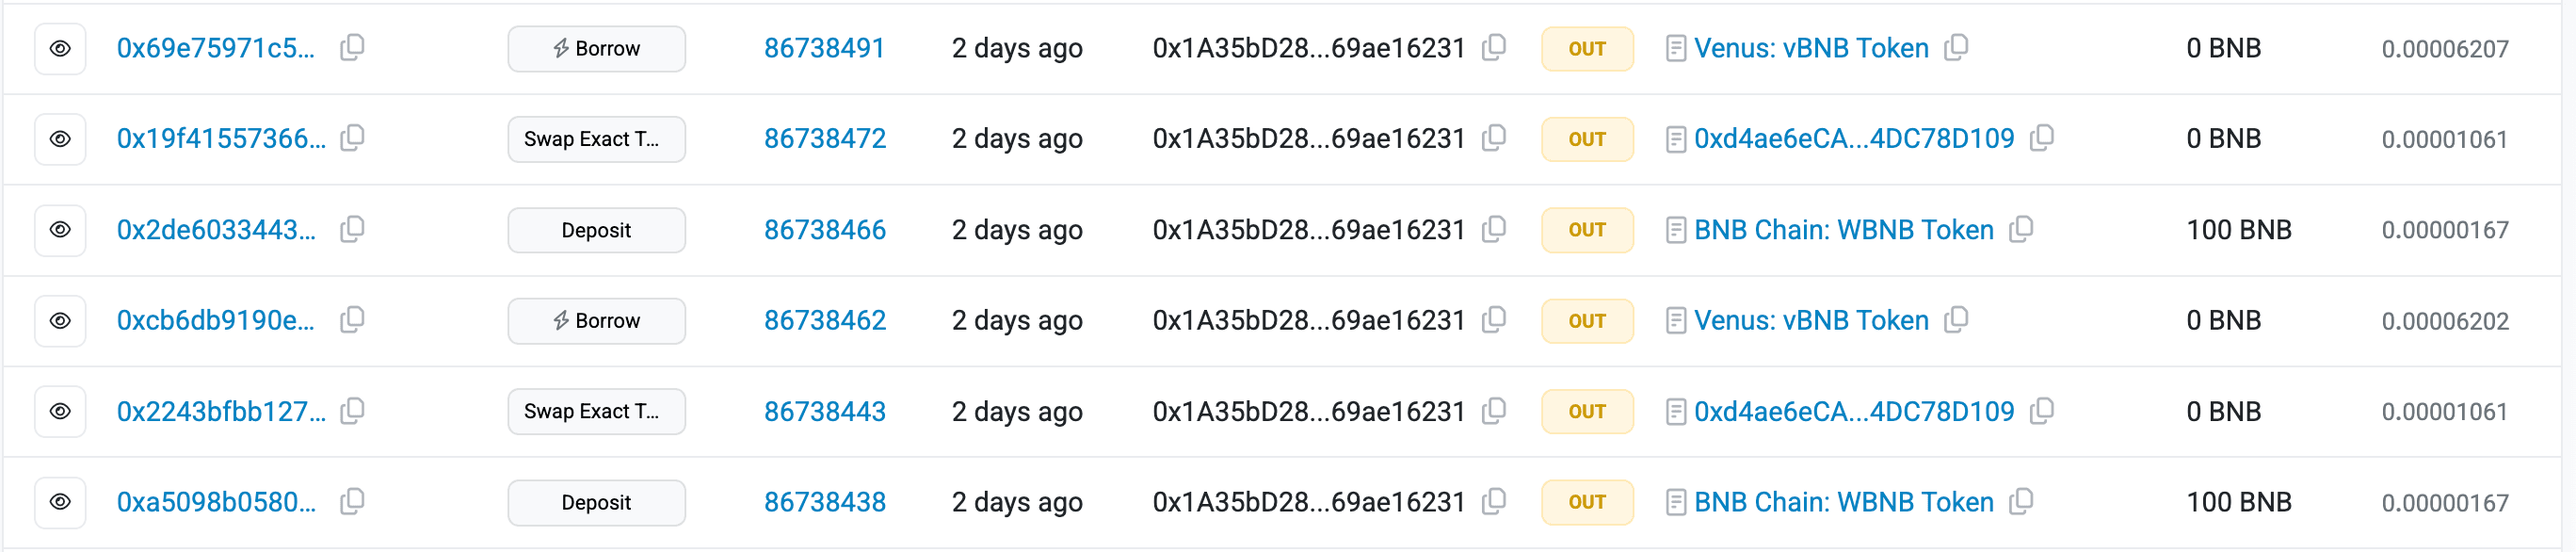Copy hash of transaction 0xa5098b0580
The height and width of the screenshot is (552, 2576).
[352, 502]
